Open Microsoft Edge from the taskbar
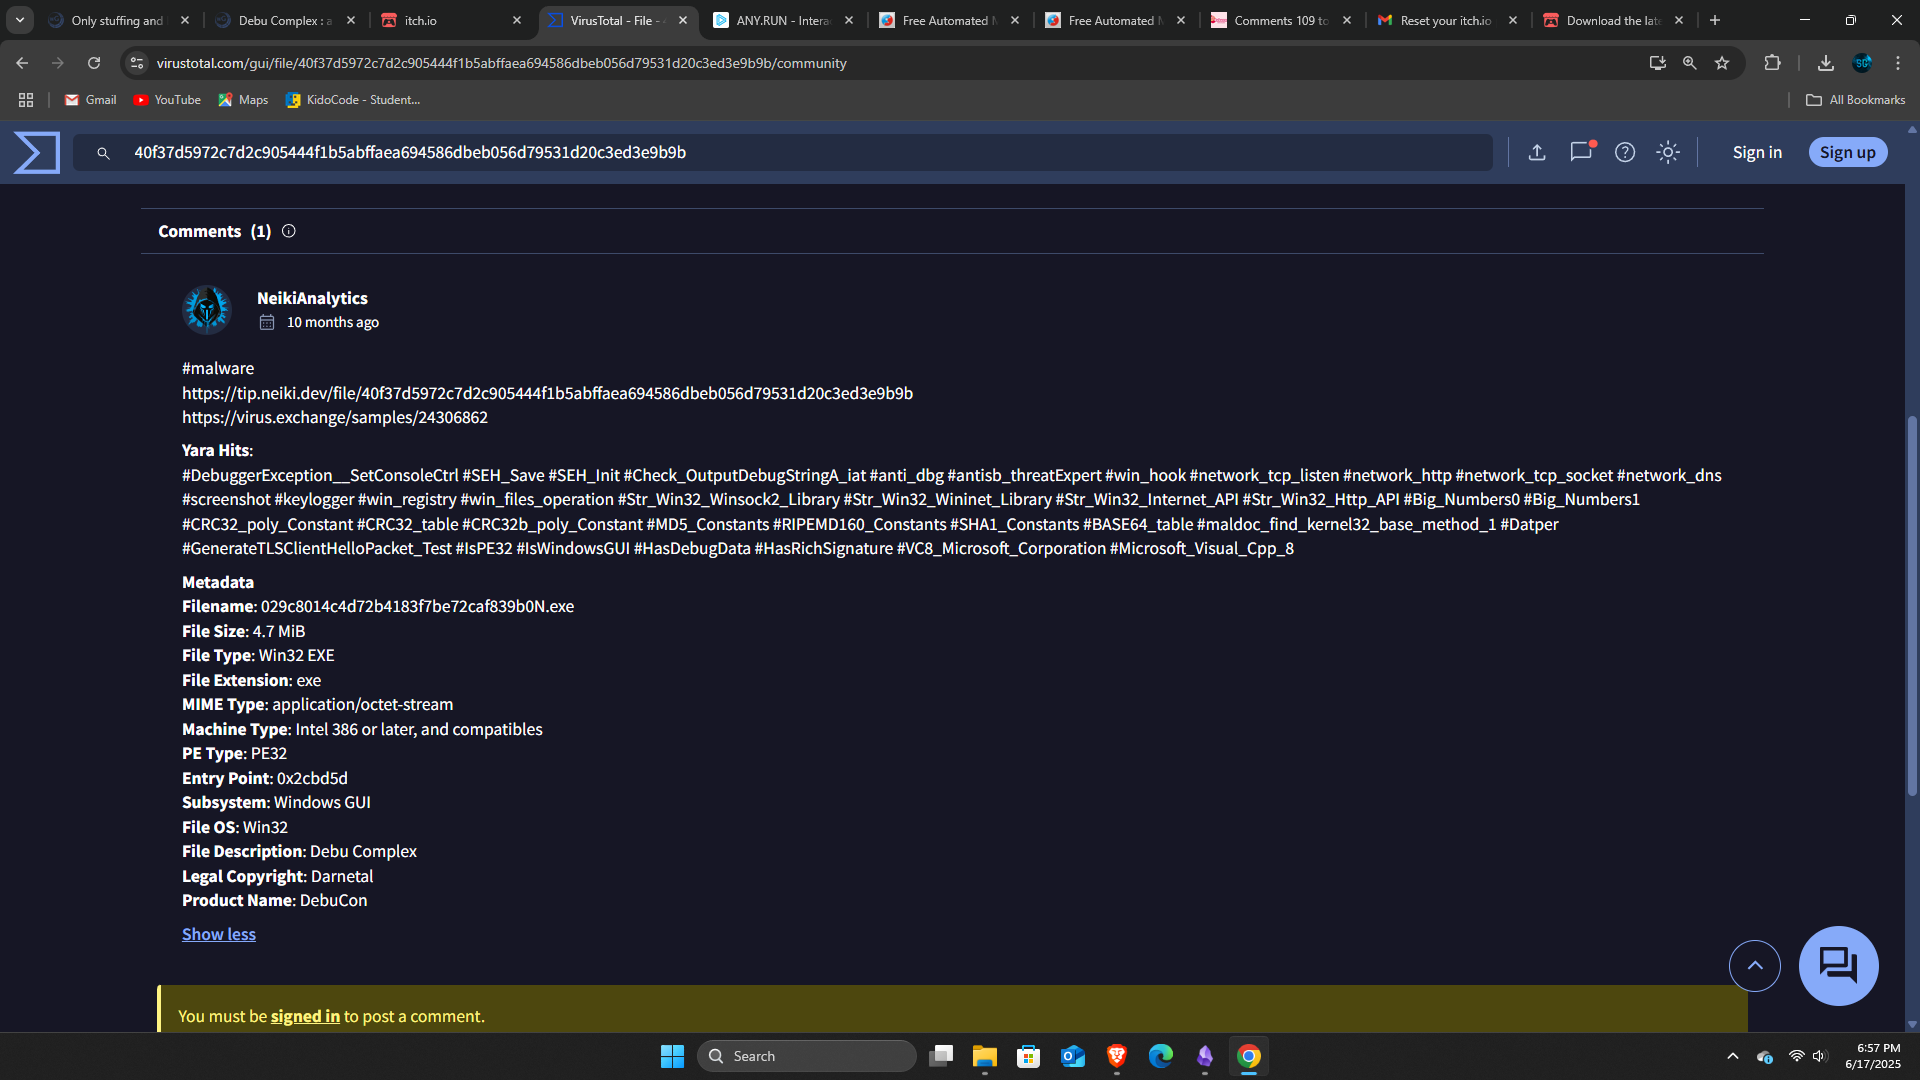The width and height of the screenshot is (1920, 1080). [1161, 1056]
